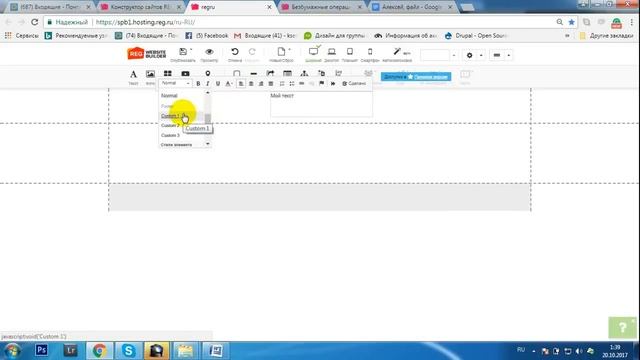640x360 pixels.
Task: Insert a gallery grid element
Action: click(x=167, y=73)
